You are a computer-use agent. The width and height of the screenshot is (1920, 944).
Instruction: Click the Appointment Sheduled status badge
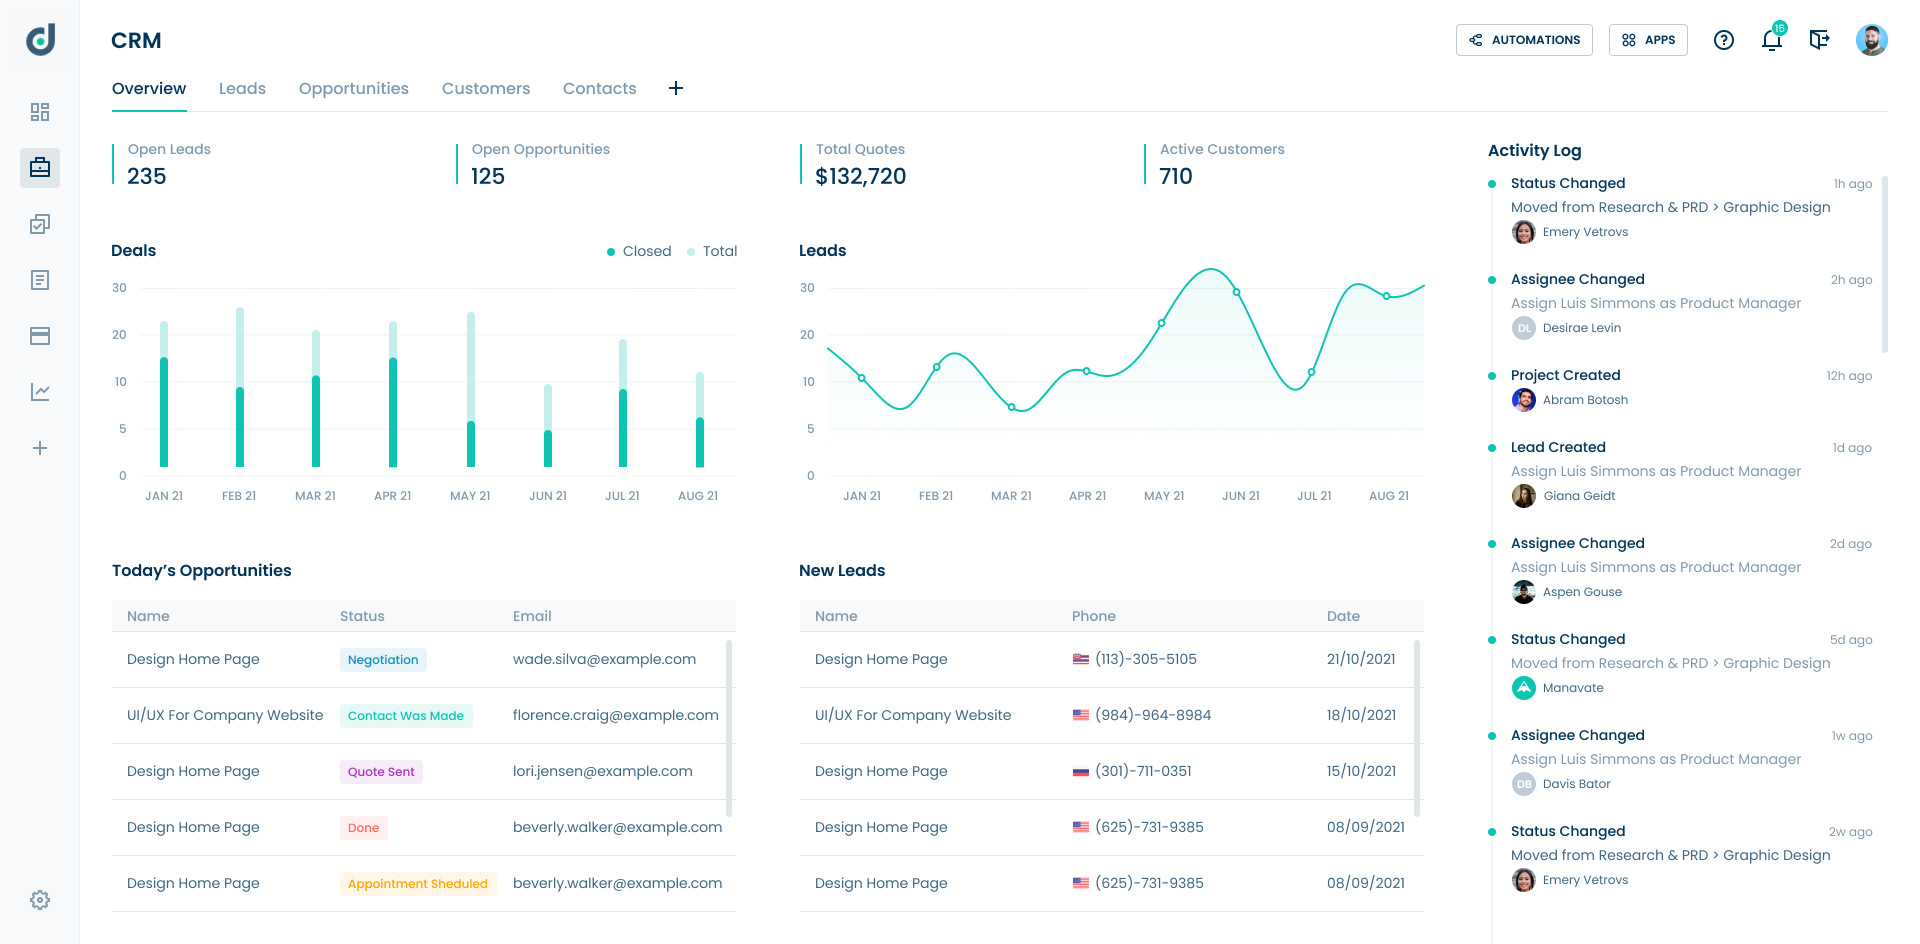(x=418, y=884)
